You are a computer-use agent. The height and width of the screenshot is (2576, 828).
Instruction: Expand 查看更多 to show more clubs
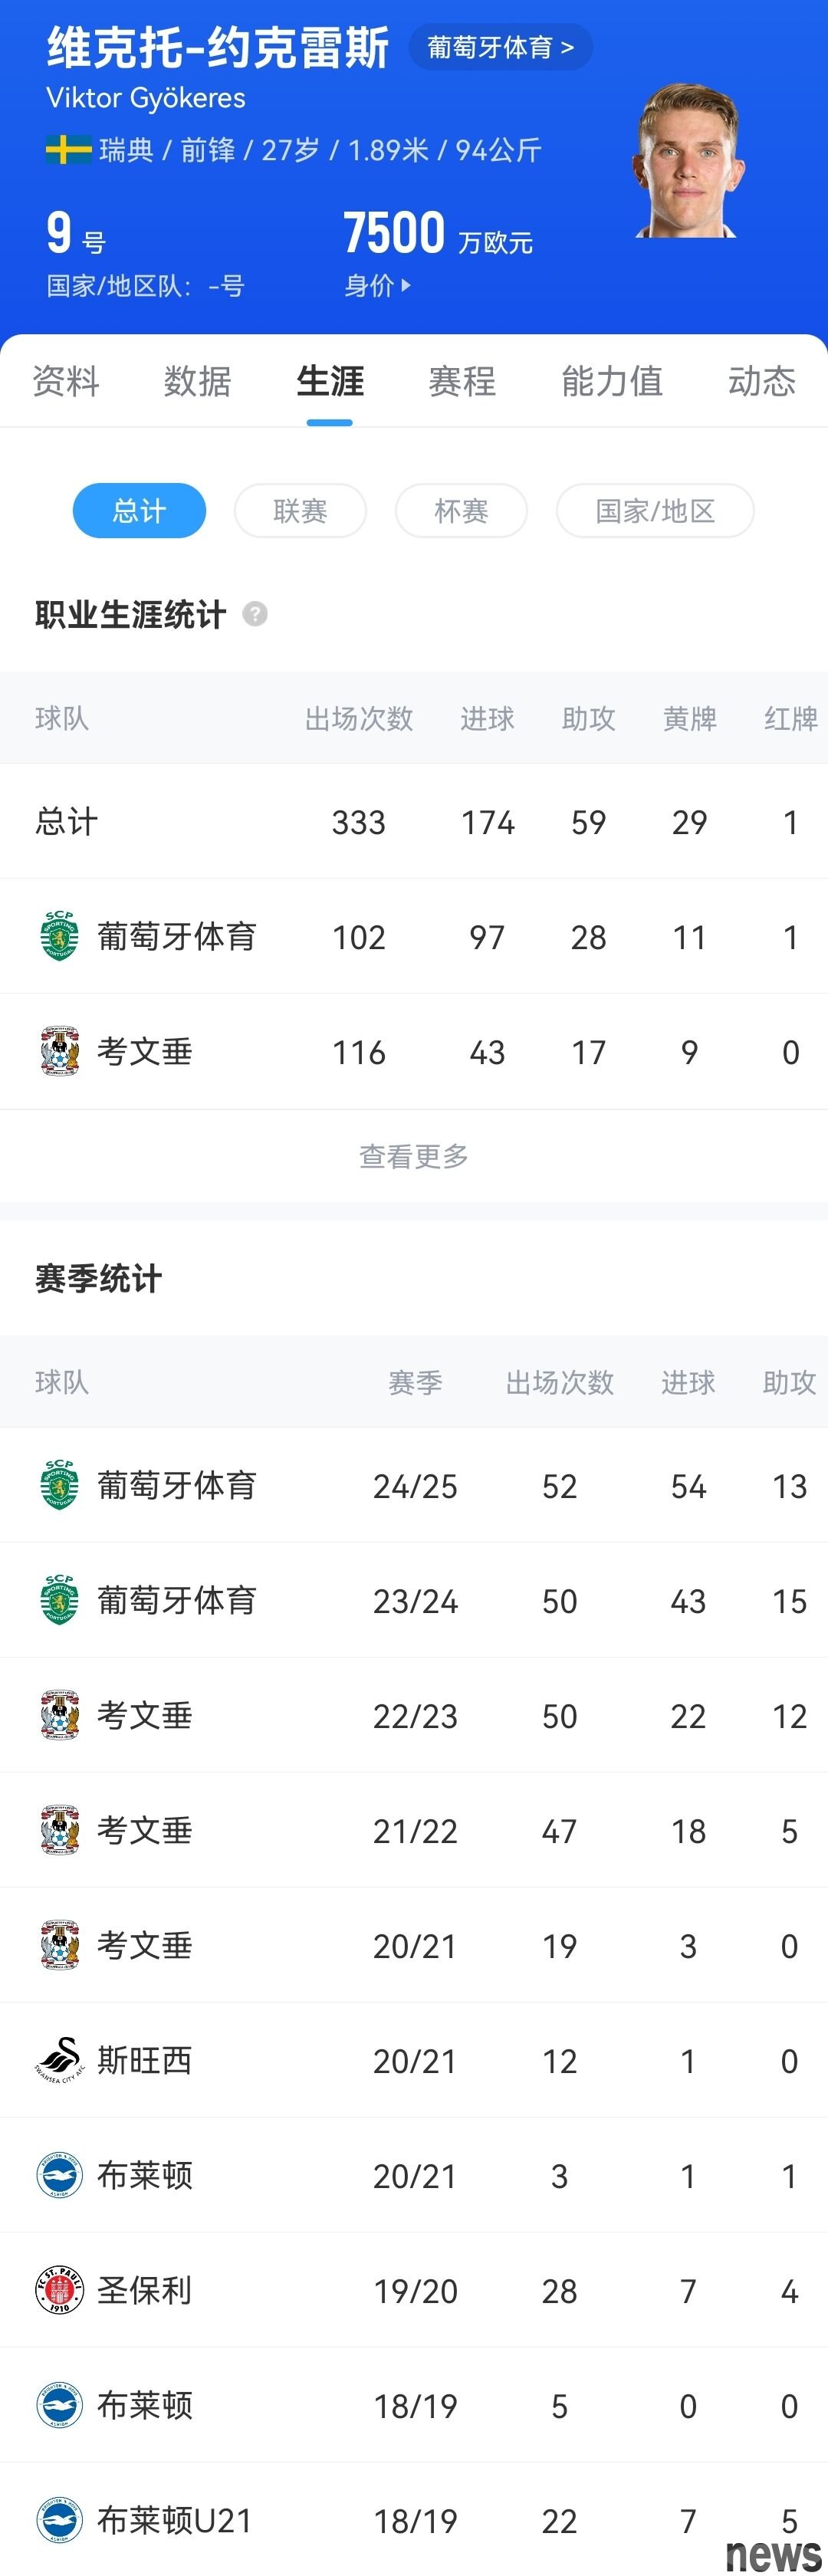coord(414,1156)
